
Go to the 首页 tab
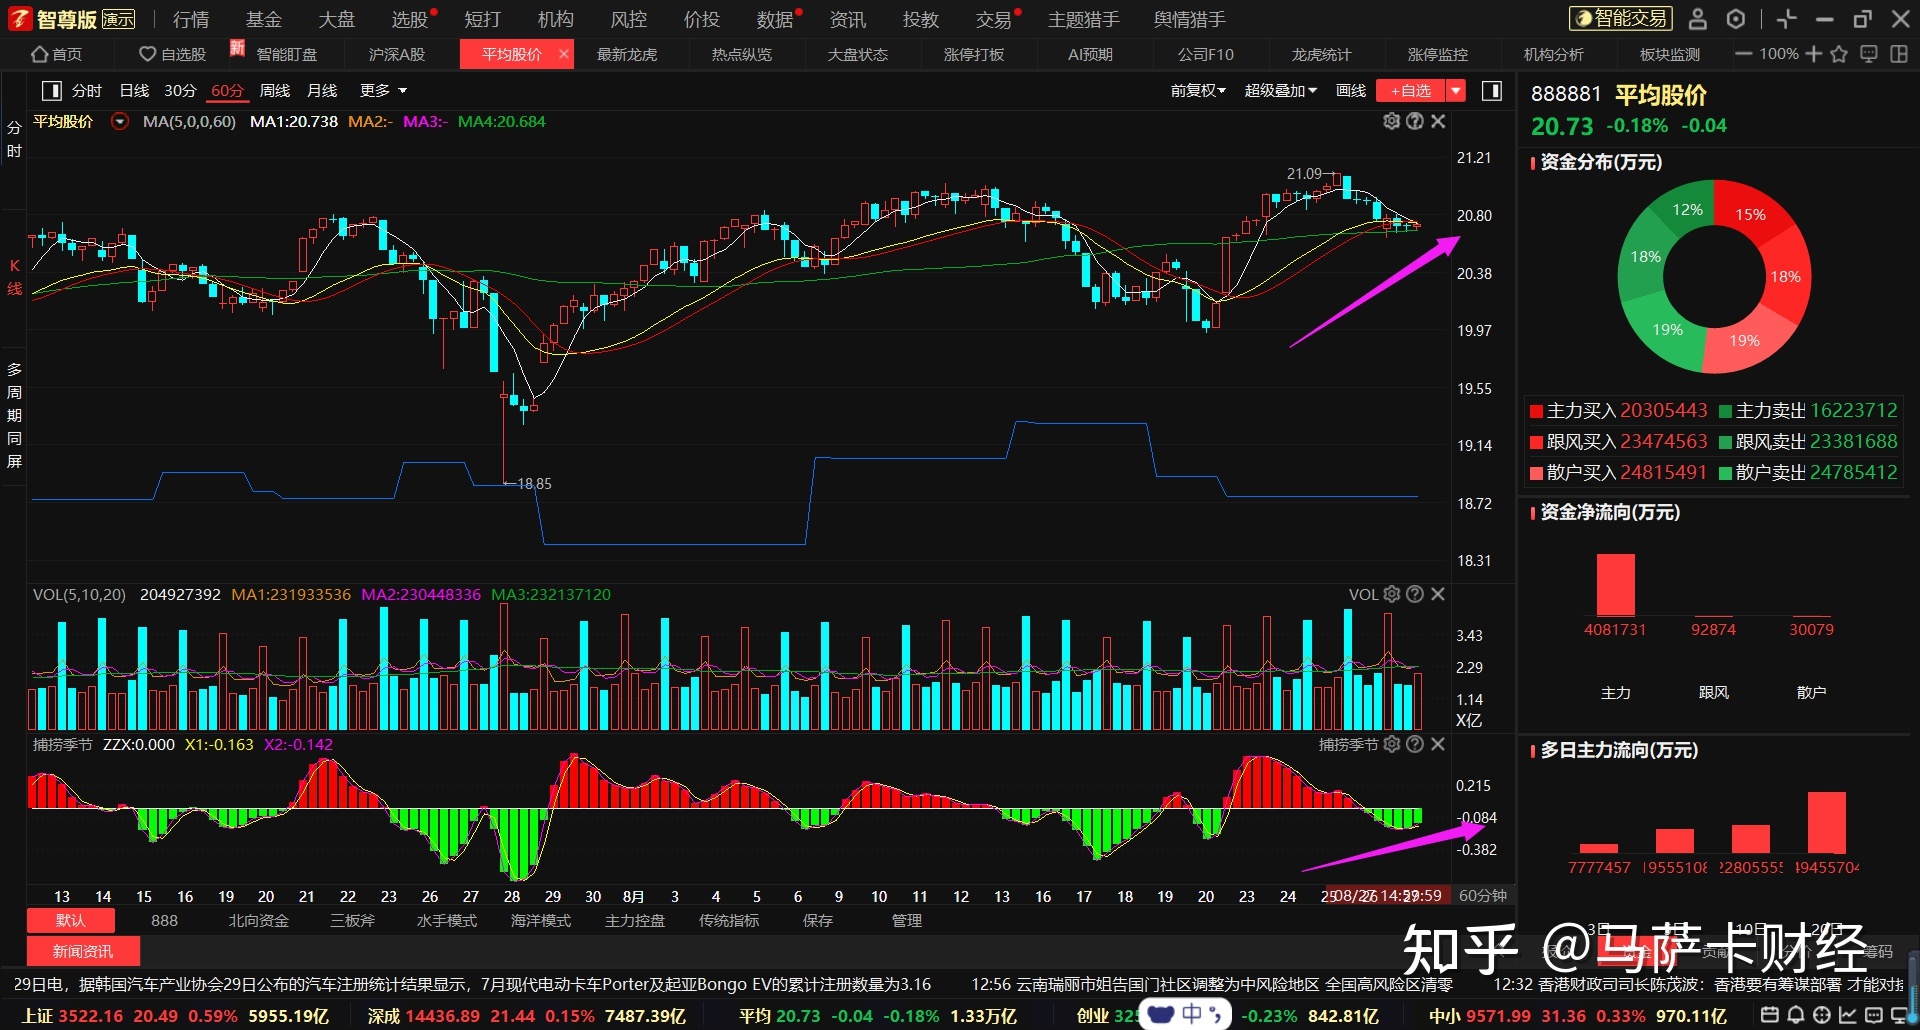(56, 54)
